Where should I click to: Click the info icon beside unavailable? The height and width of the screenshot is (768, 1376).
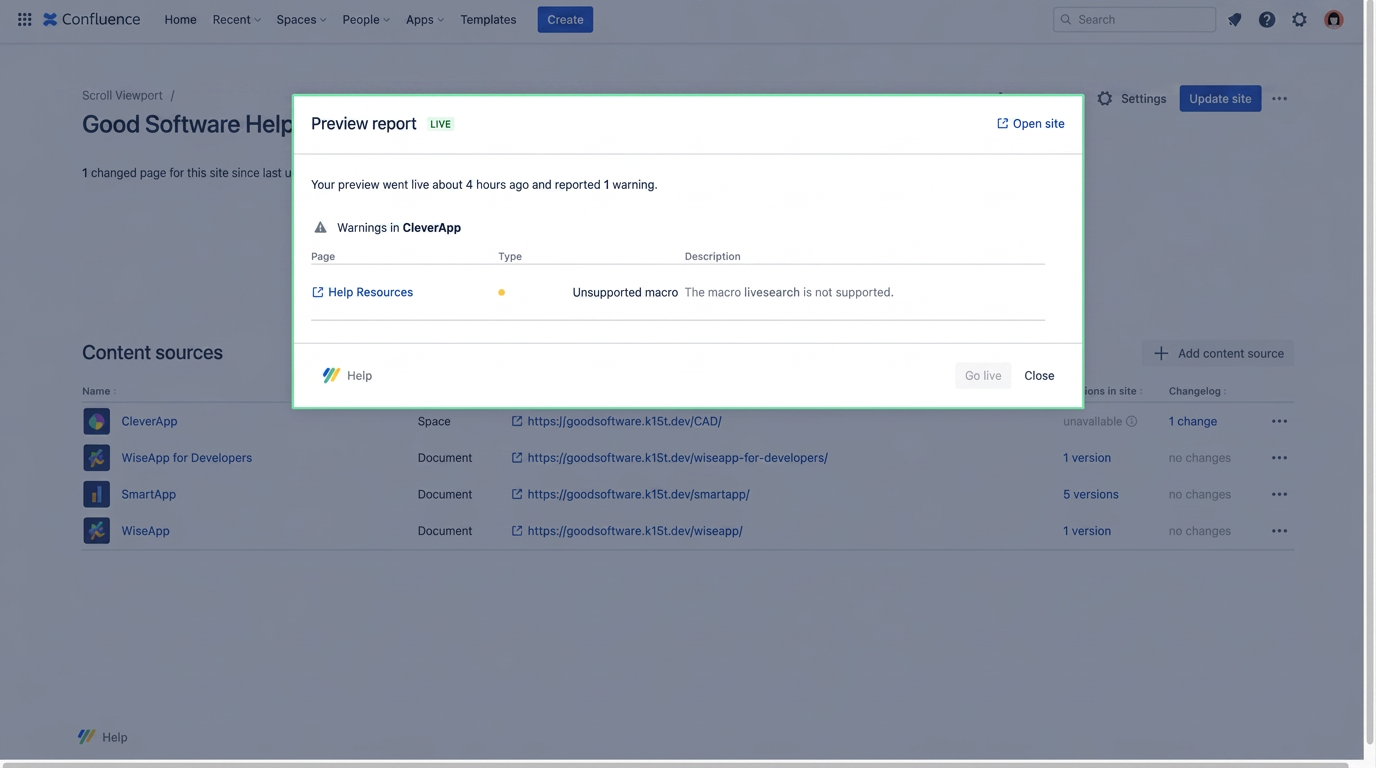click(1132, 421)
